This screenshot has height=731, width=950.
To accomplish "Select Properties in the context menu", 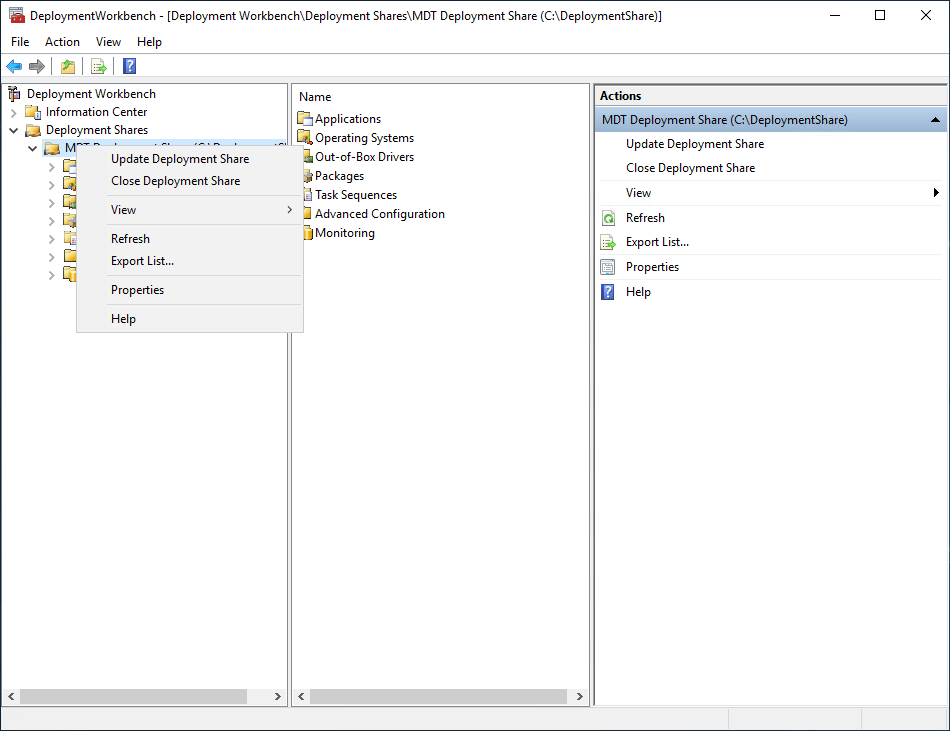I will click(x=137, y=290).
